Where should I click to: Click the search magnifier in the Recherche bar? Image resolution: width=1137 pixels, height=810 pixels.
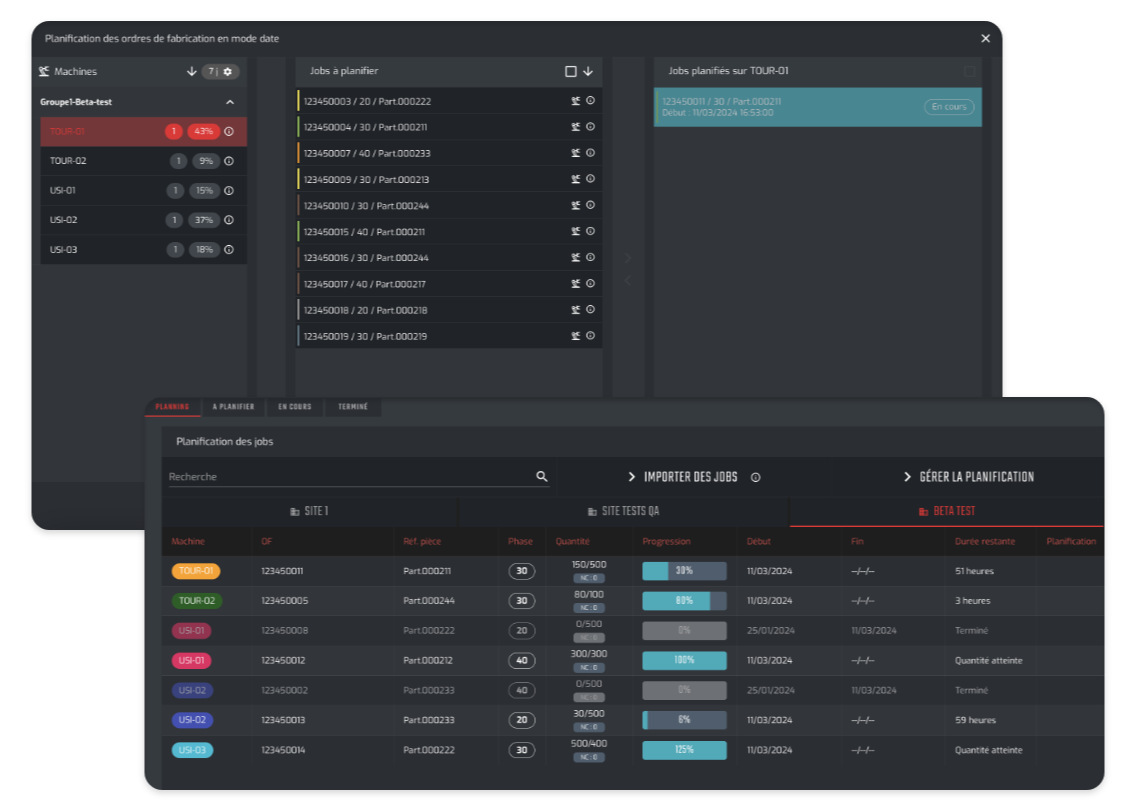[541, 477]
